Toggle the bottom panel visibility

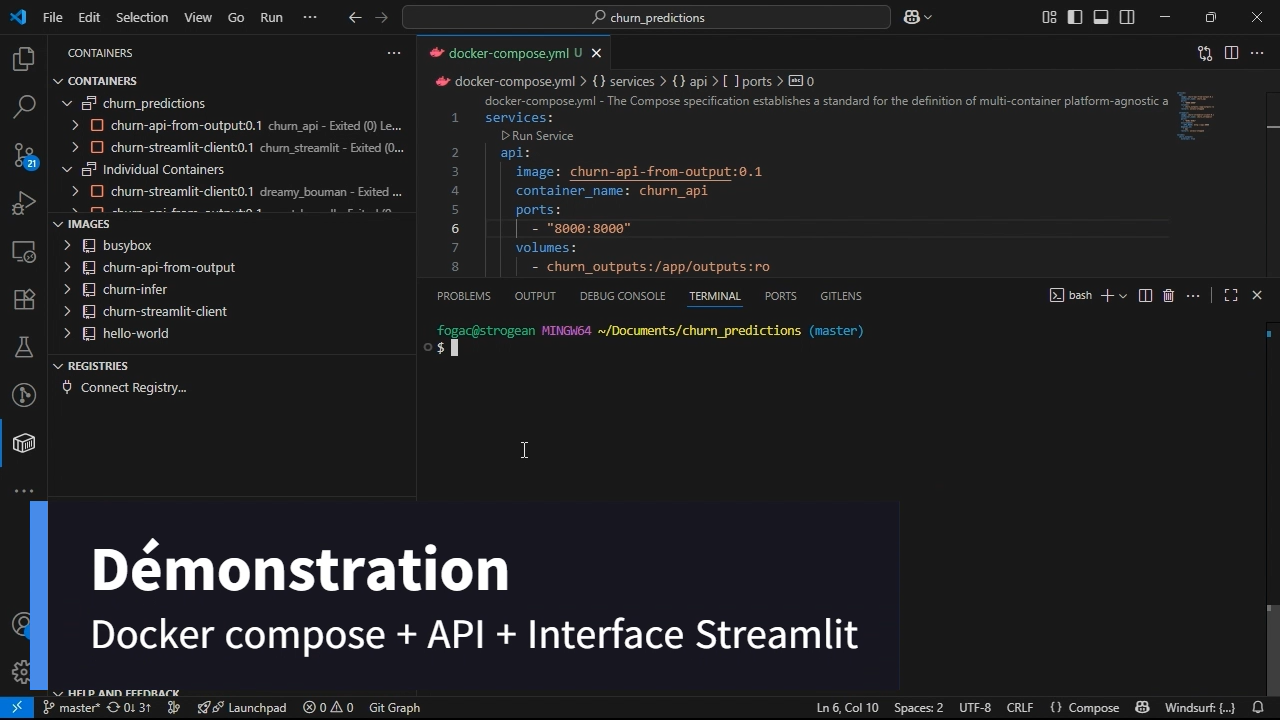pyautogui.click(x=1101, y=17)
